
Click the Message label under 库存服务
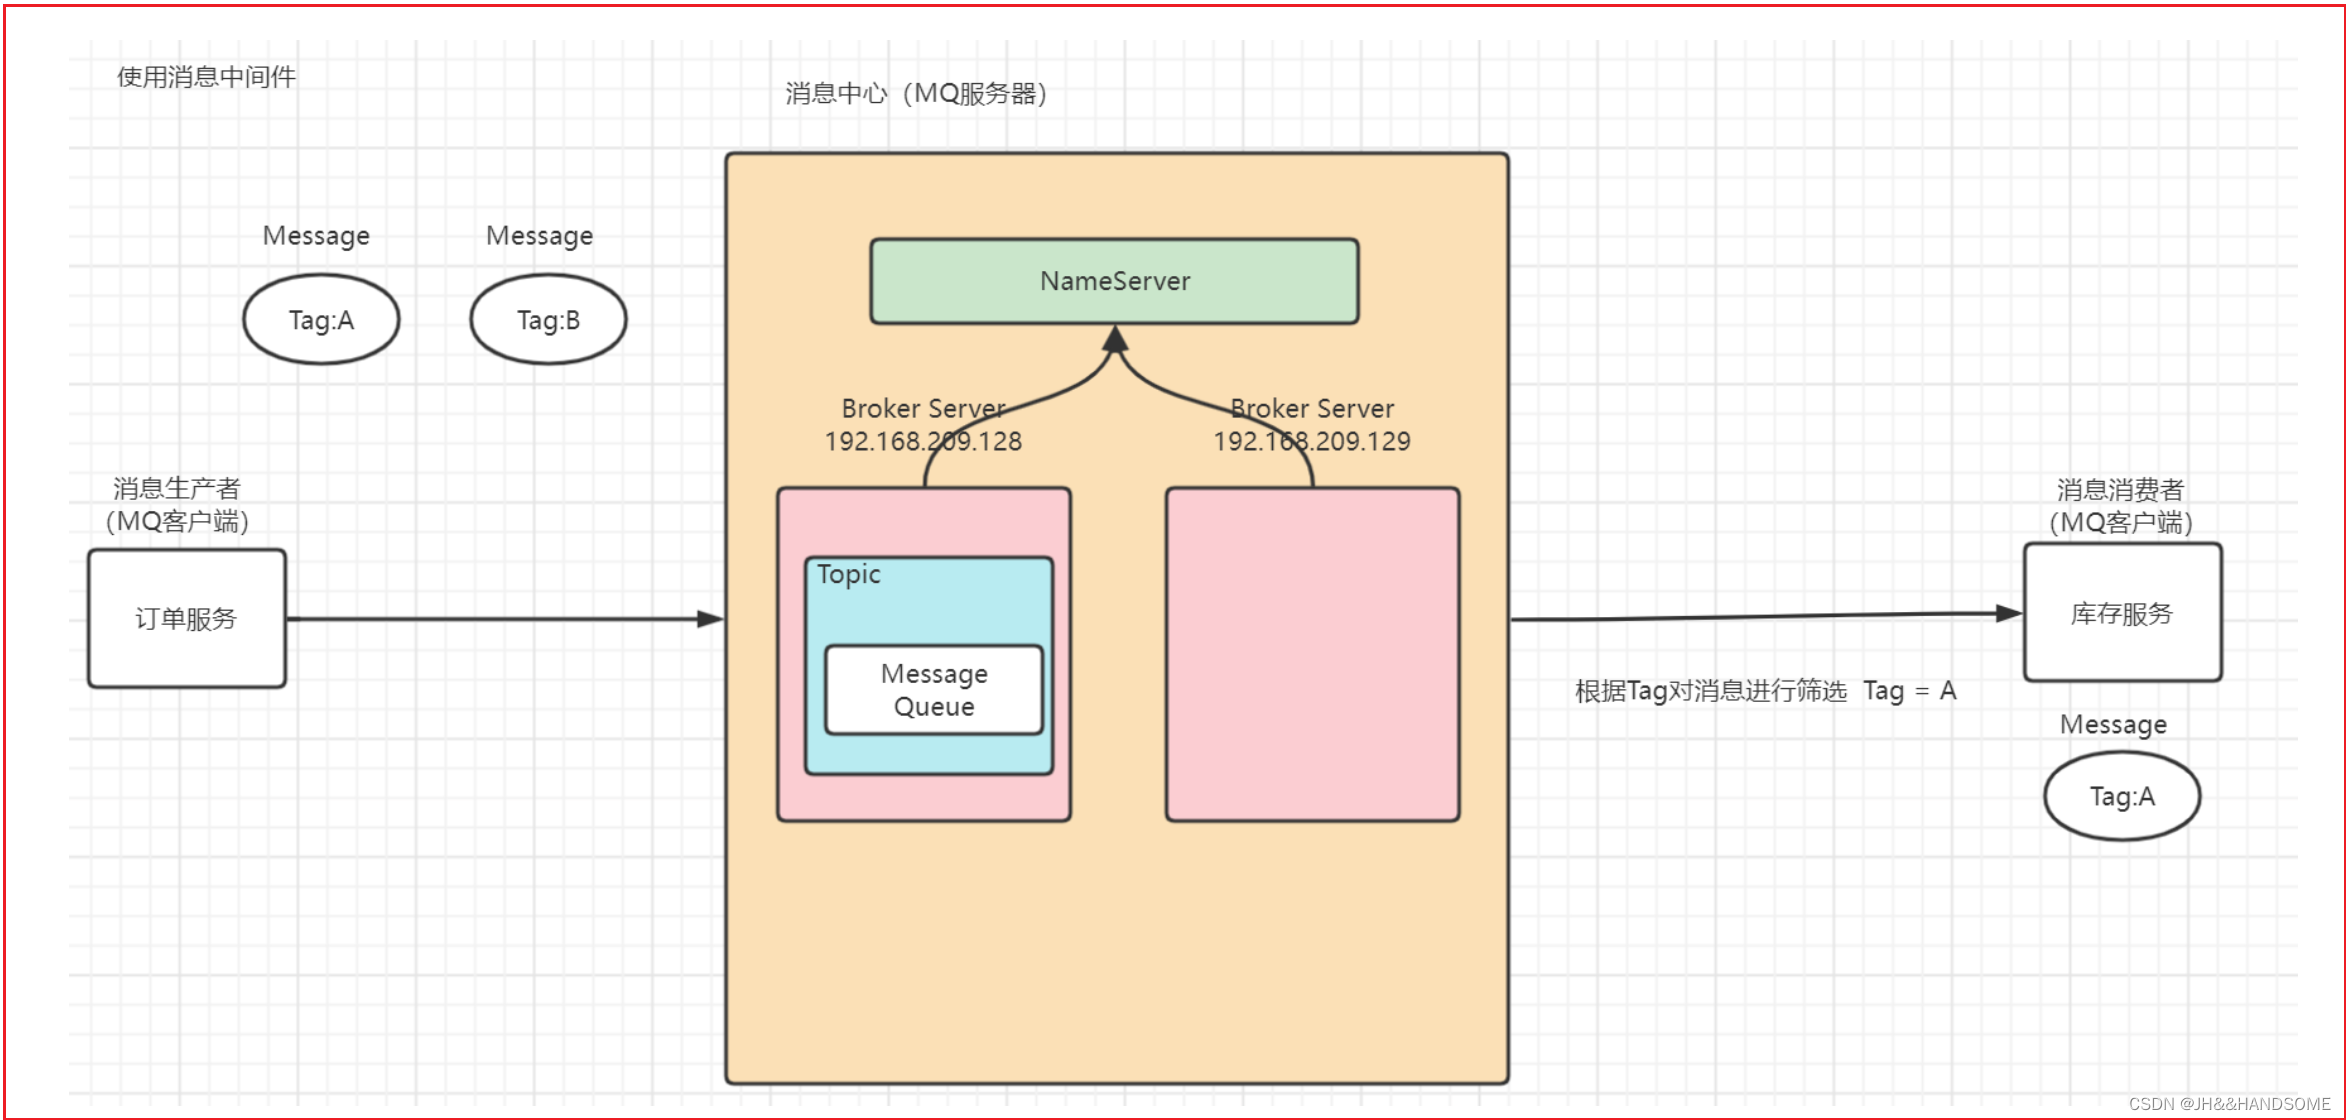click(x=2114, y=725)
